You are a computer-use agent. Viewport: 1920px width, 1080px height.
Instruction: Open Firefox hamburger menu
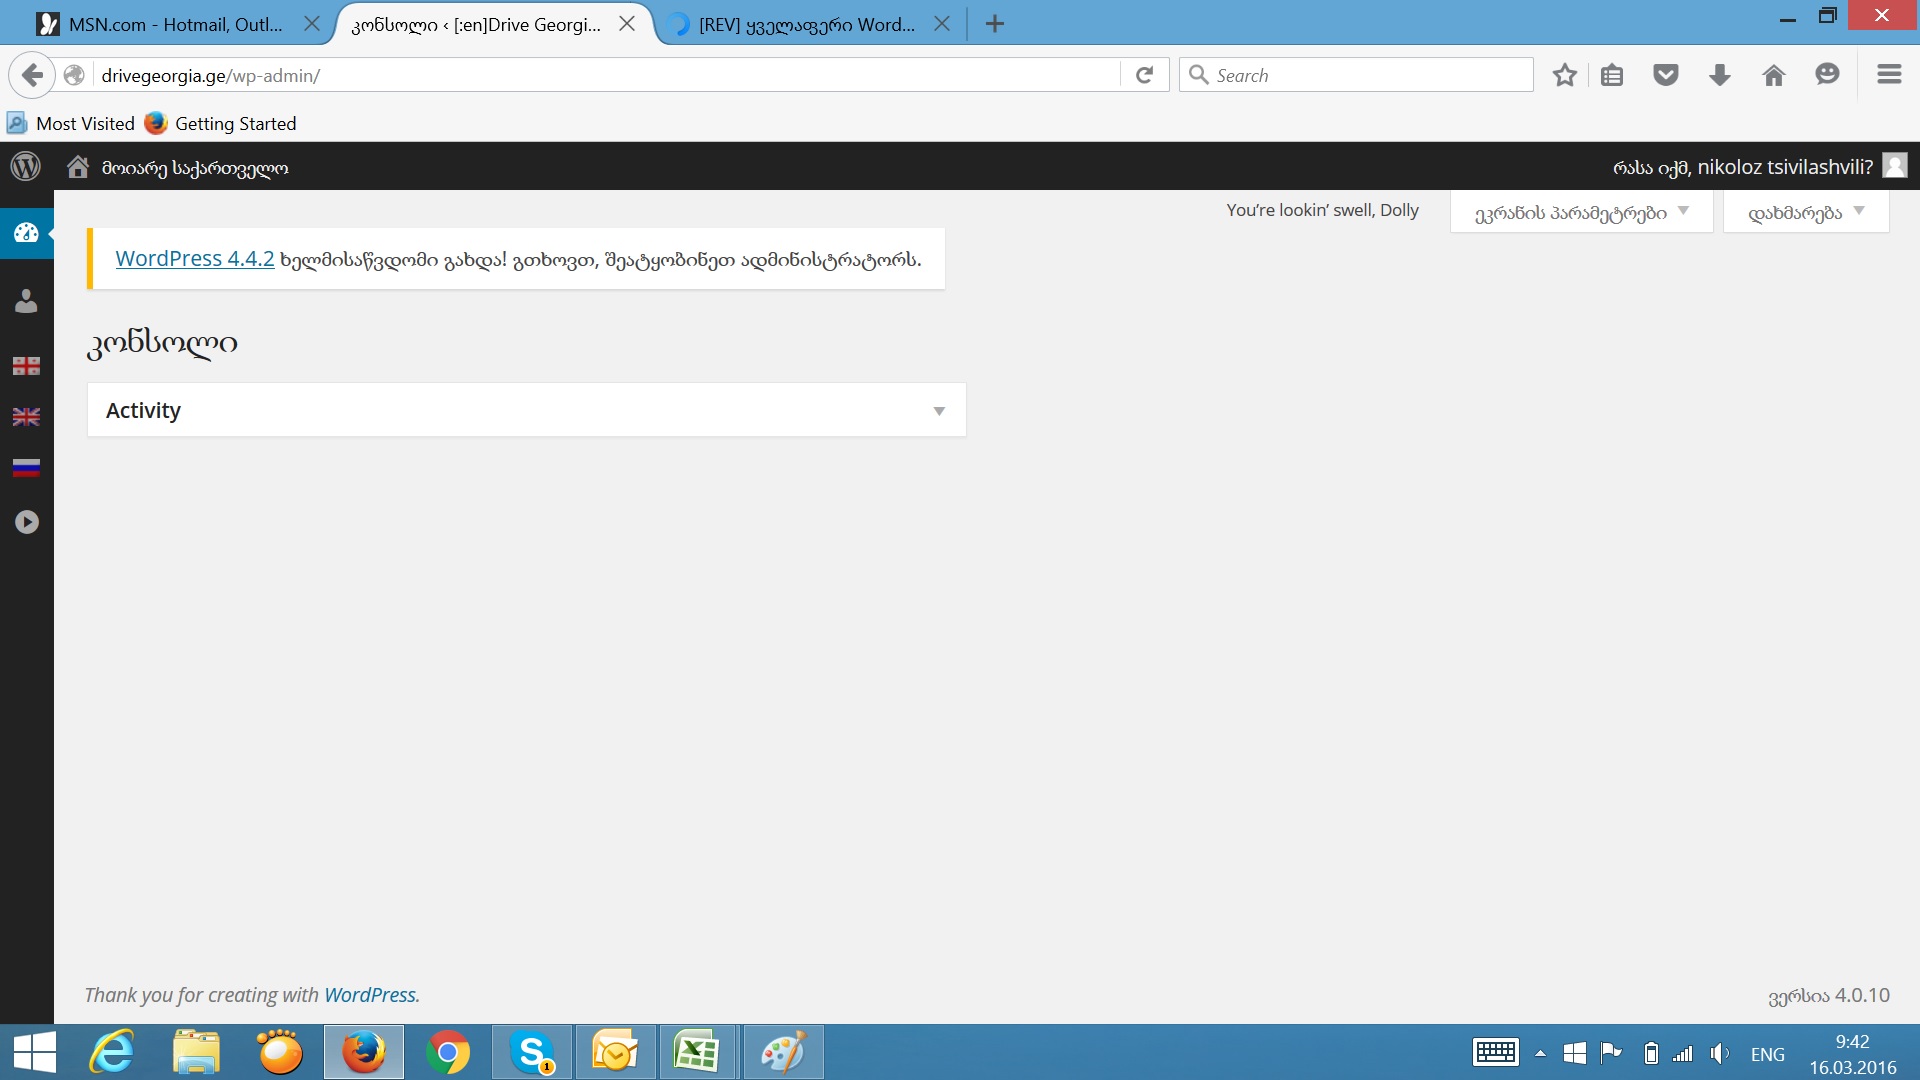point(1889,75)
